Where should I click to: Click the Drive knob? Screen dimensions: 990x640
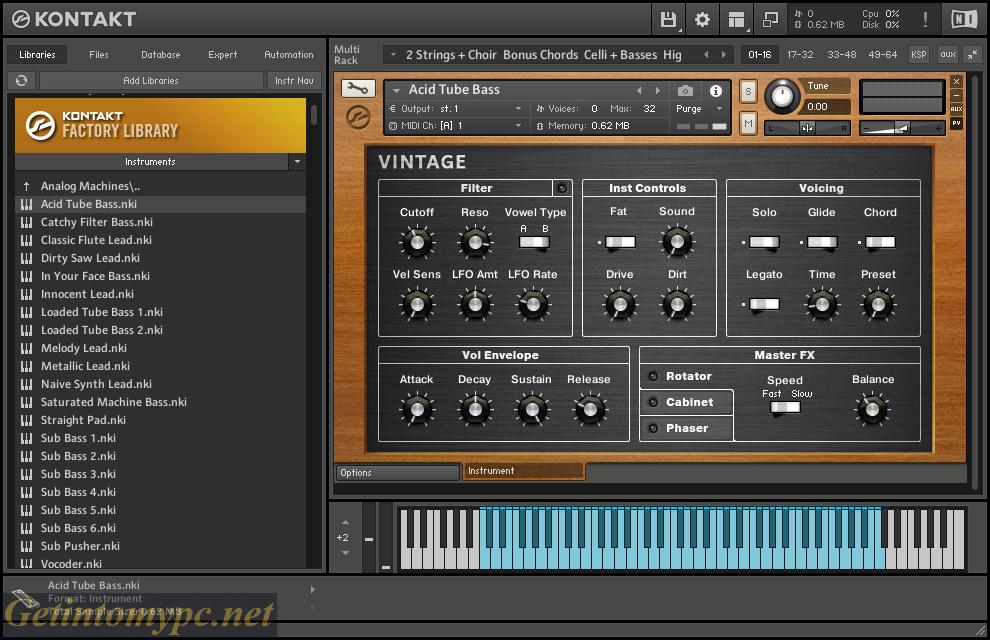pos(619,305)
